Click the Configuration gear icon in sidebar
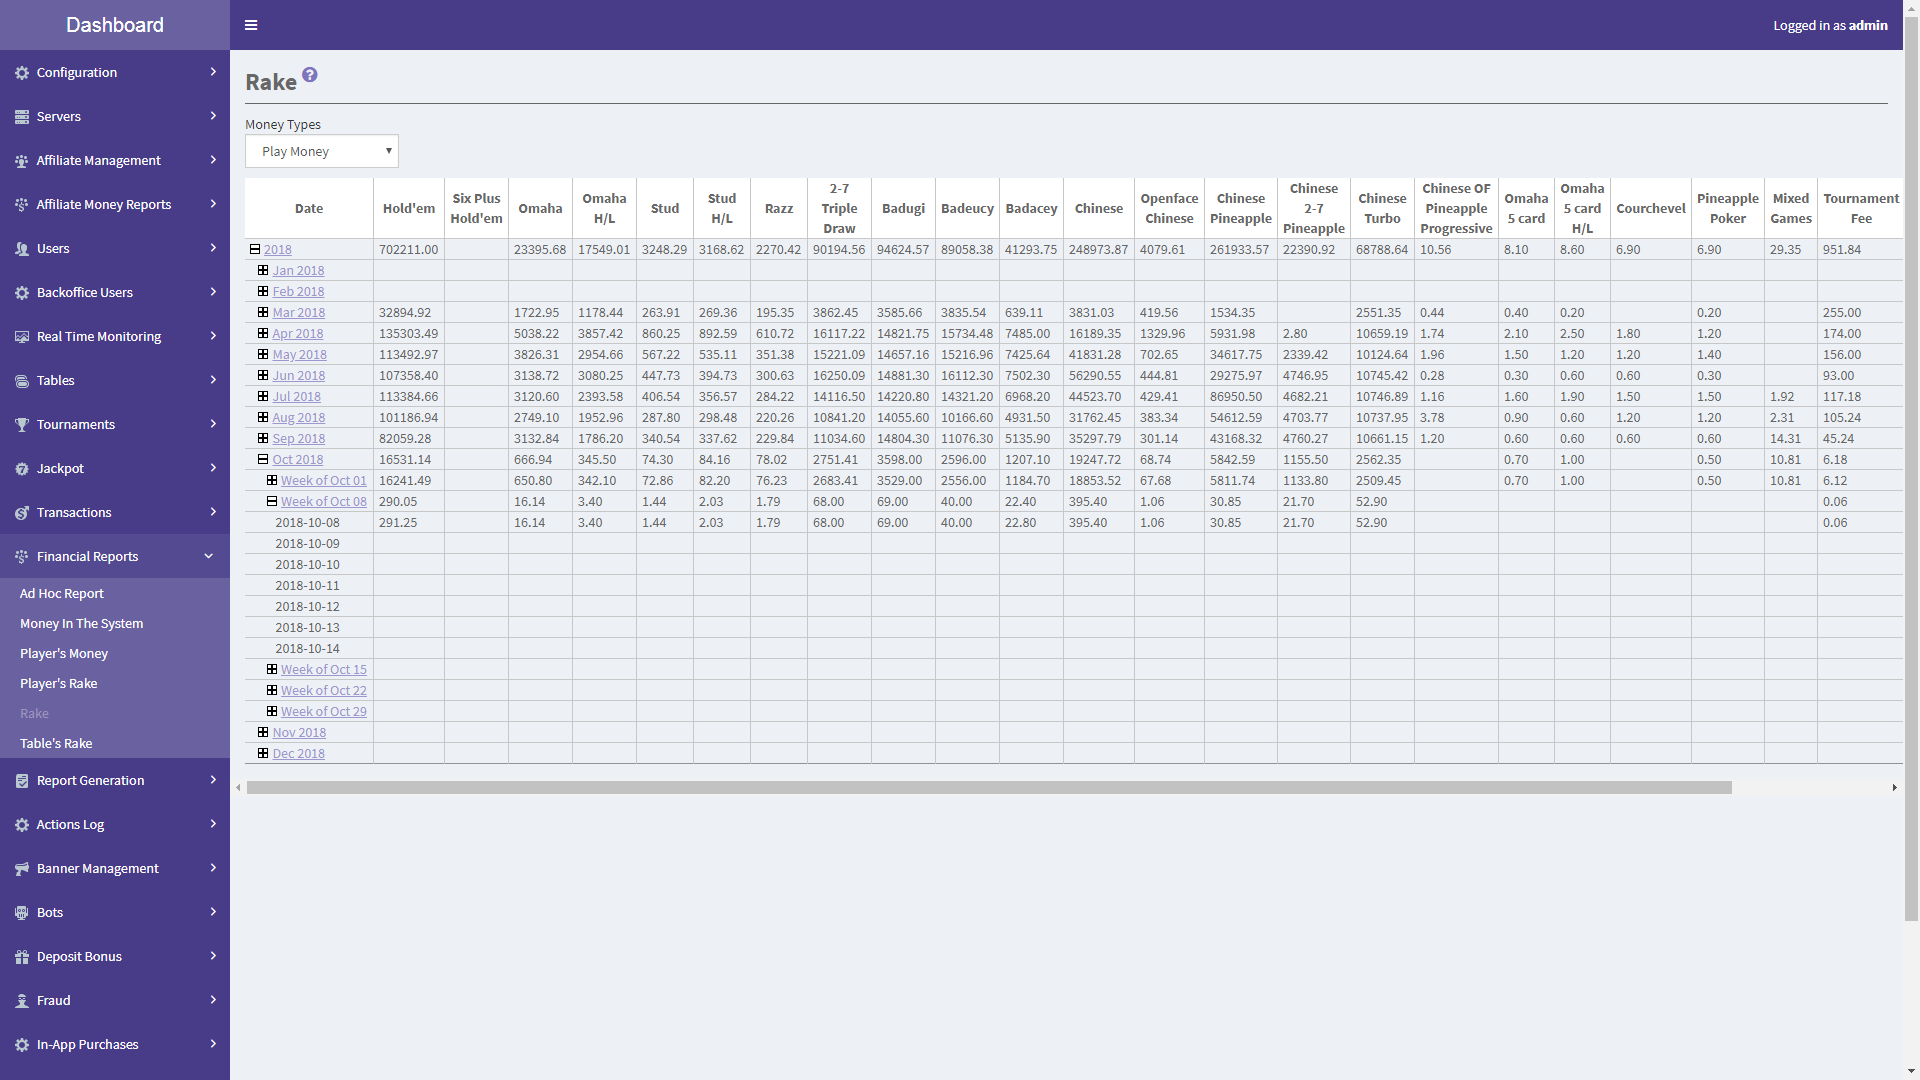This screenshot has height=1080, width=1920. pos(22,73)
